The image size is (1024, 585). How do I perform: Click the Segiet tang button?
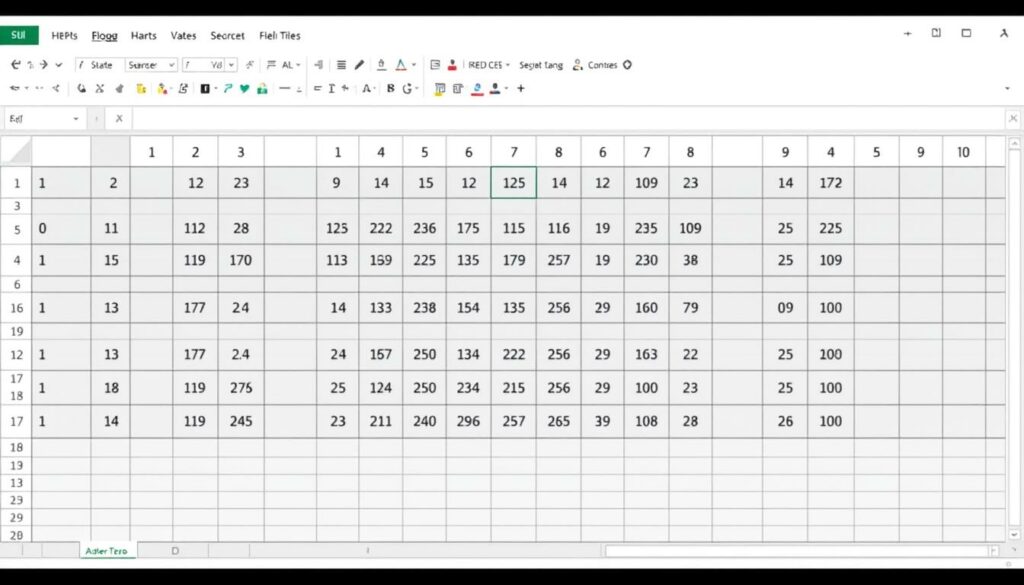pos(541,65)
